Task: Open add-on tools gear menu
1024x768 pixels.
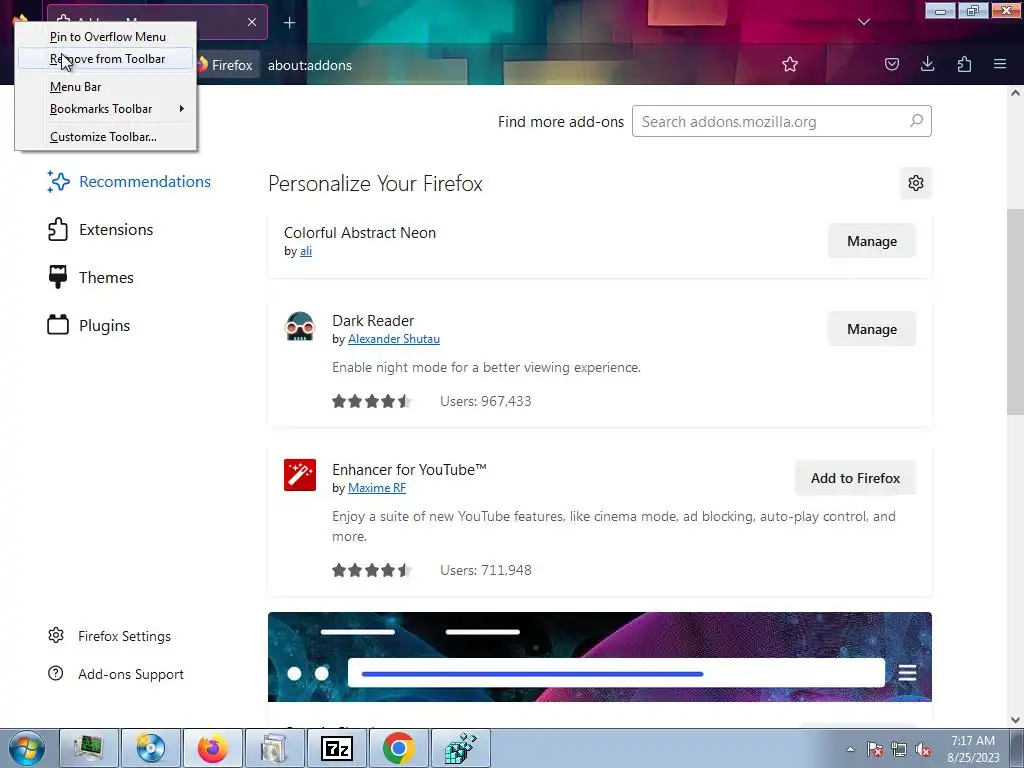Action: [916, 183]
